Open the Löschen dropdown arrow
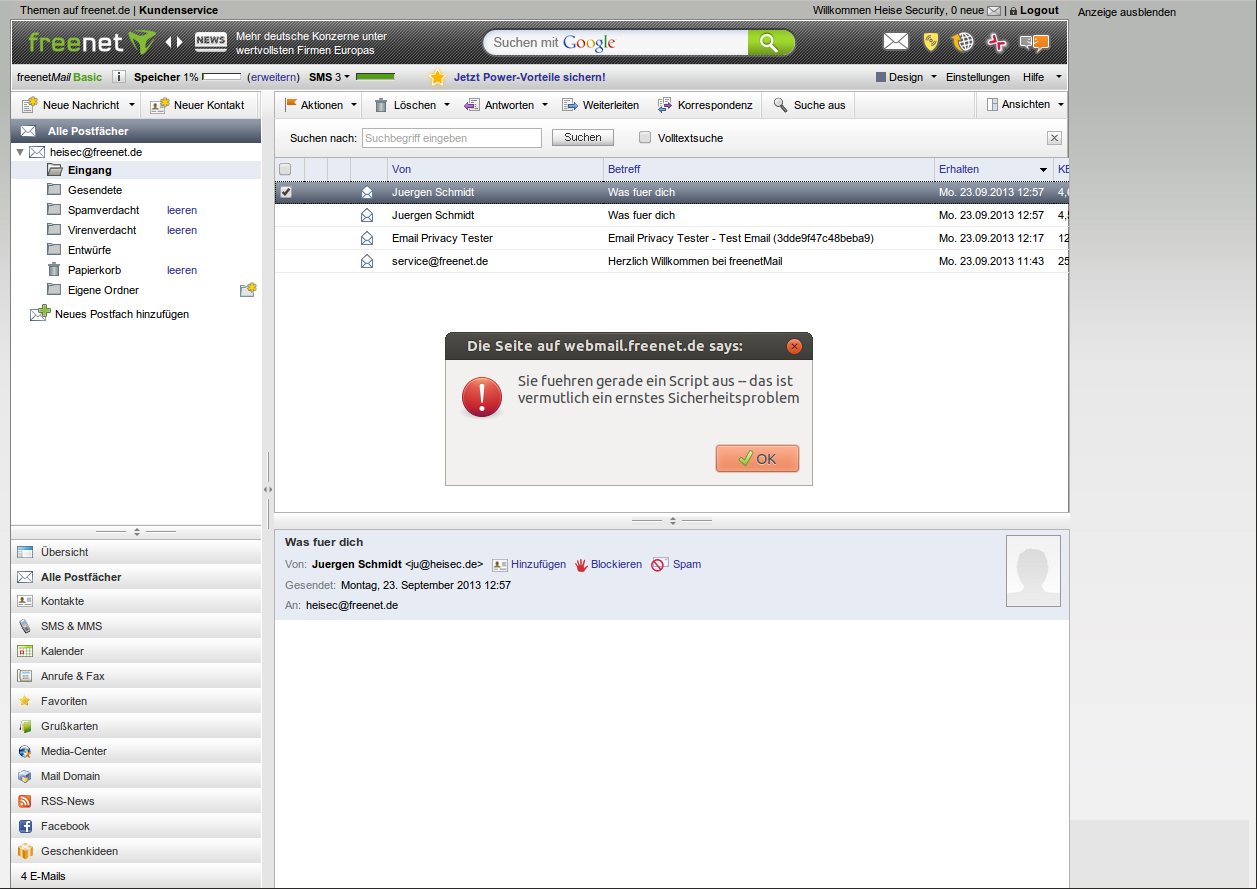1257x889 pixels. coord(446,105)
